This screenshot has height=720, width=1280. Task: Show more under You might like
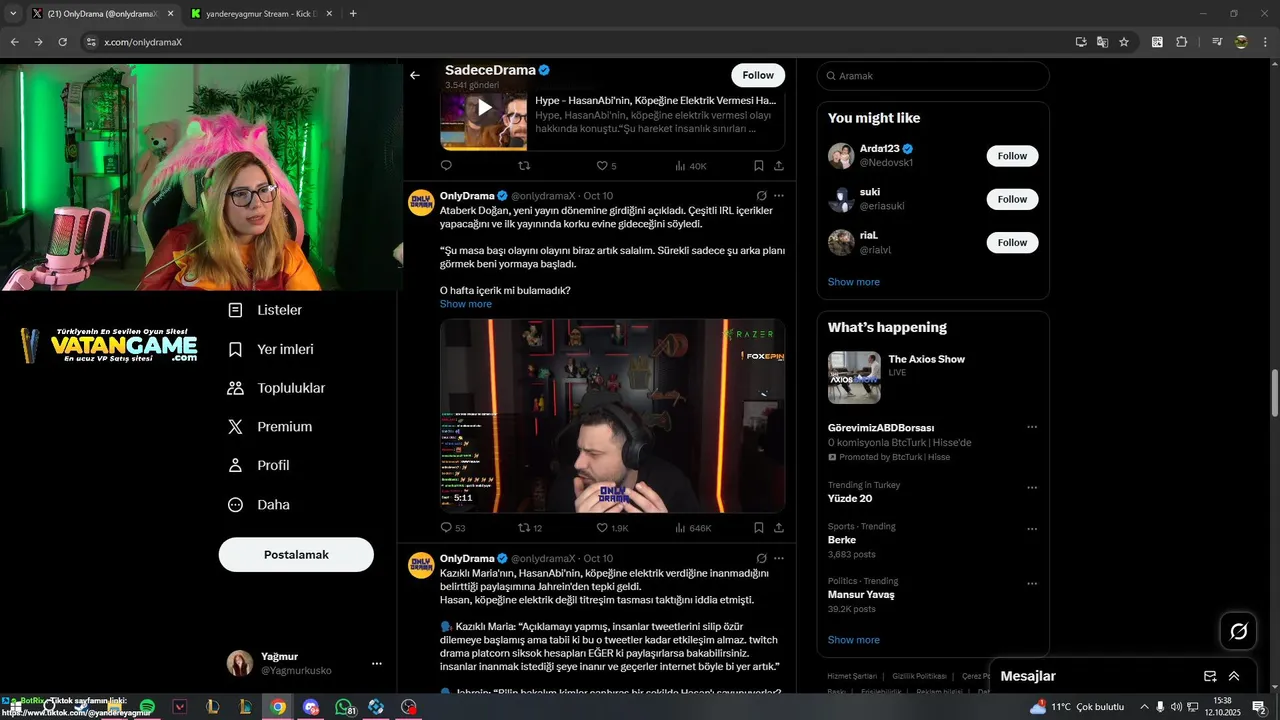854,282
